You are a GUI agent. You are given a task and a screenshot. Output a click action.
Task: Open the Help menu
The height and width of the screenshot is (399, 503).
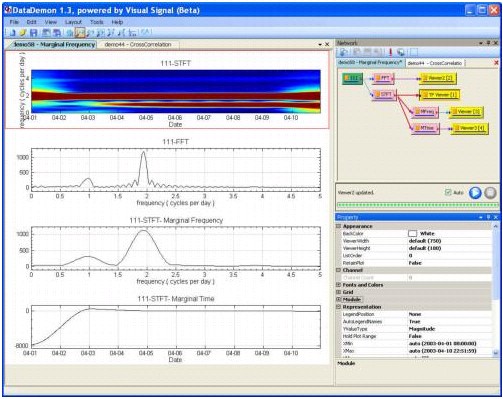(117, 22)
